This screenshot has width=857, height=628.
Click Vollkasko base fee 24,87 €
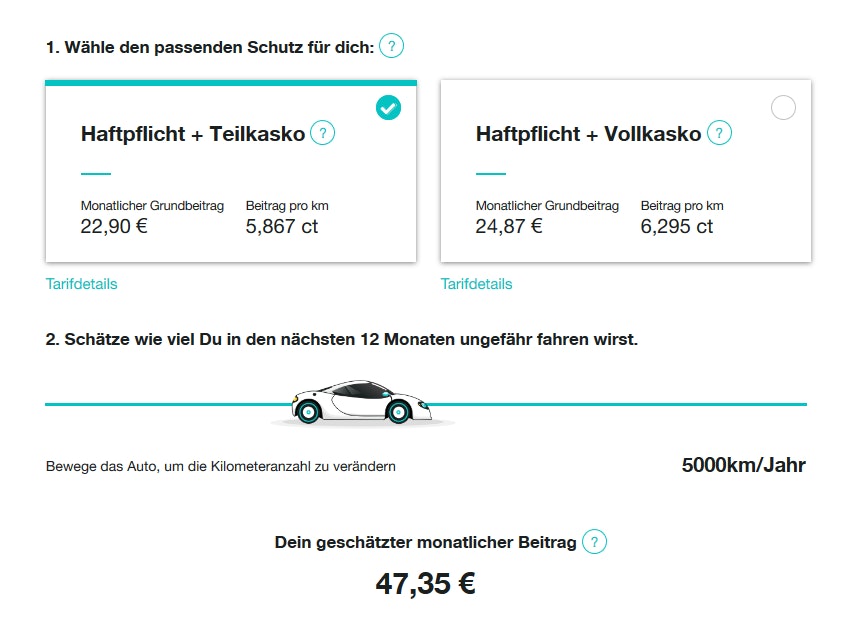509,226
